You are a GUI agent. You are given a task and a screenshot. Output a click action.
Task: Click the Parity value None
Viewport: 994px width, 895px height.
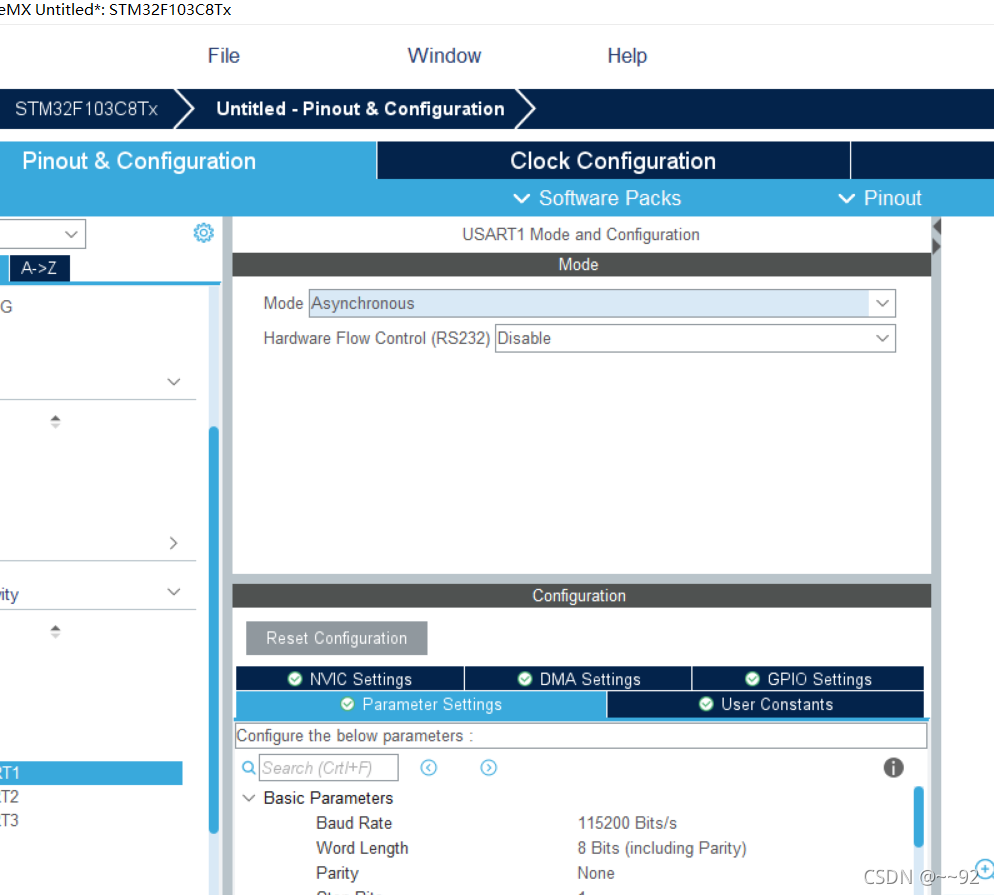(x=595, y=873)
